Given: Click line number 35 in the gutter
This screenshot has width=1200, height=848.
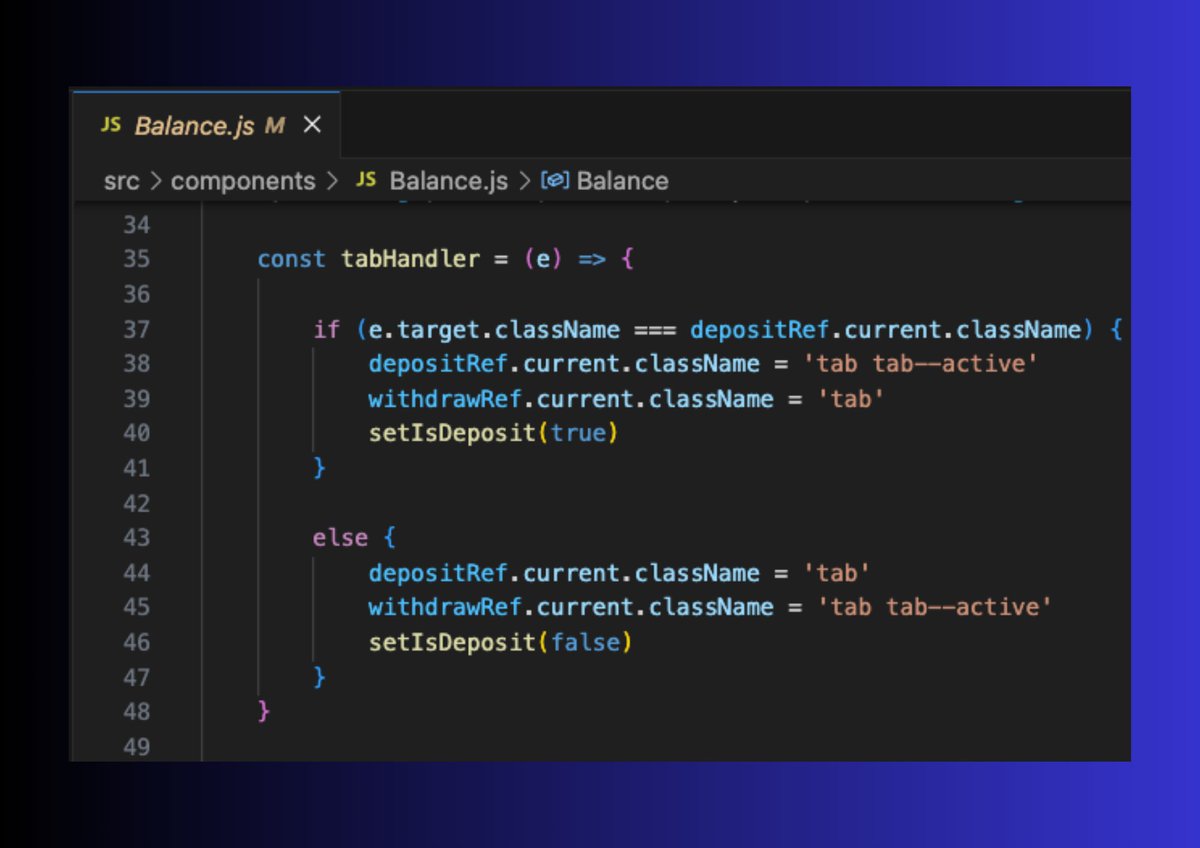Looking at the screenshot, I should (x=136, y=259).
